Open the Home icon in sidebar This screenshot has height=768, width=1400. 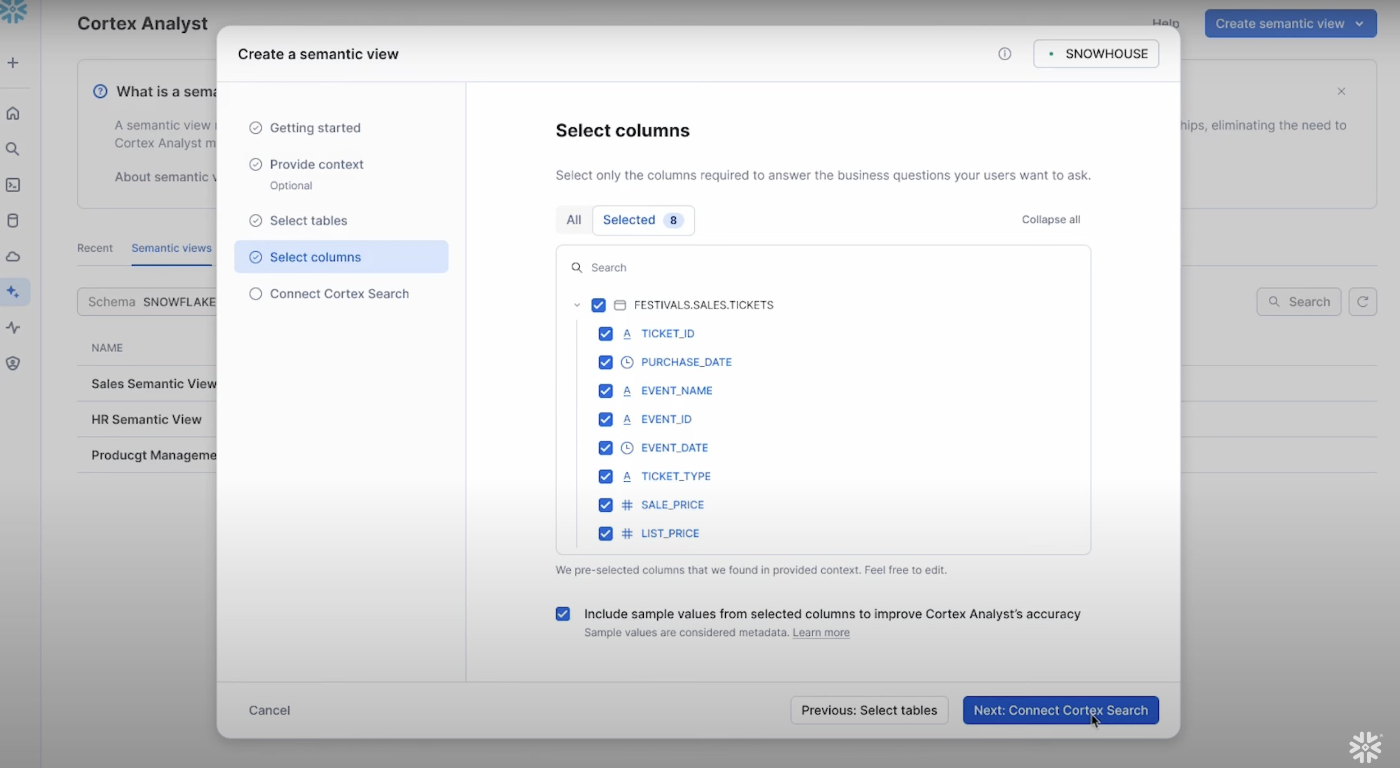[13, 113]
